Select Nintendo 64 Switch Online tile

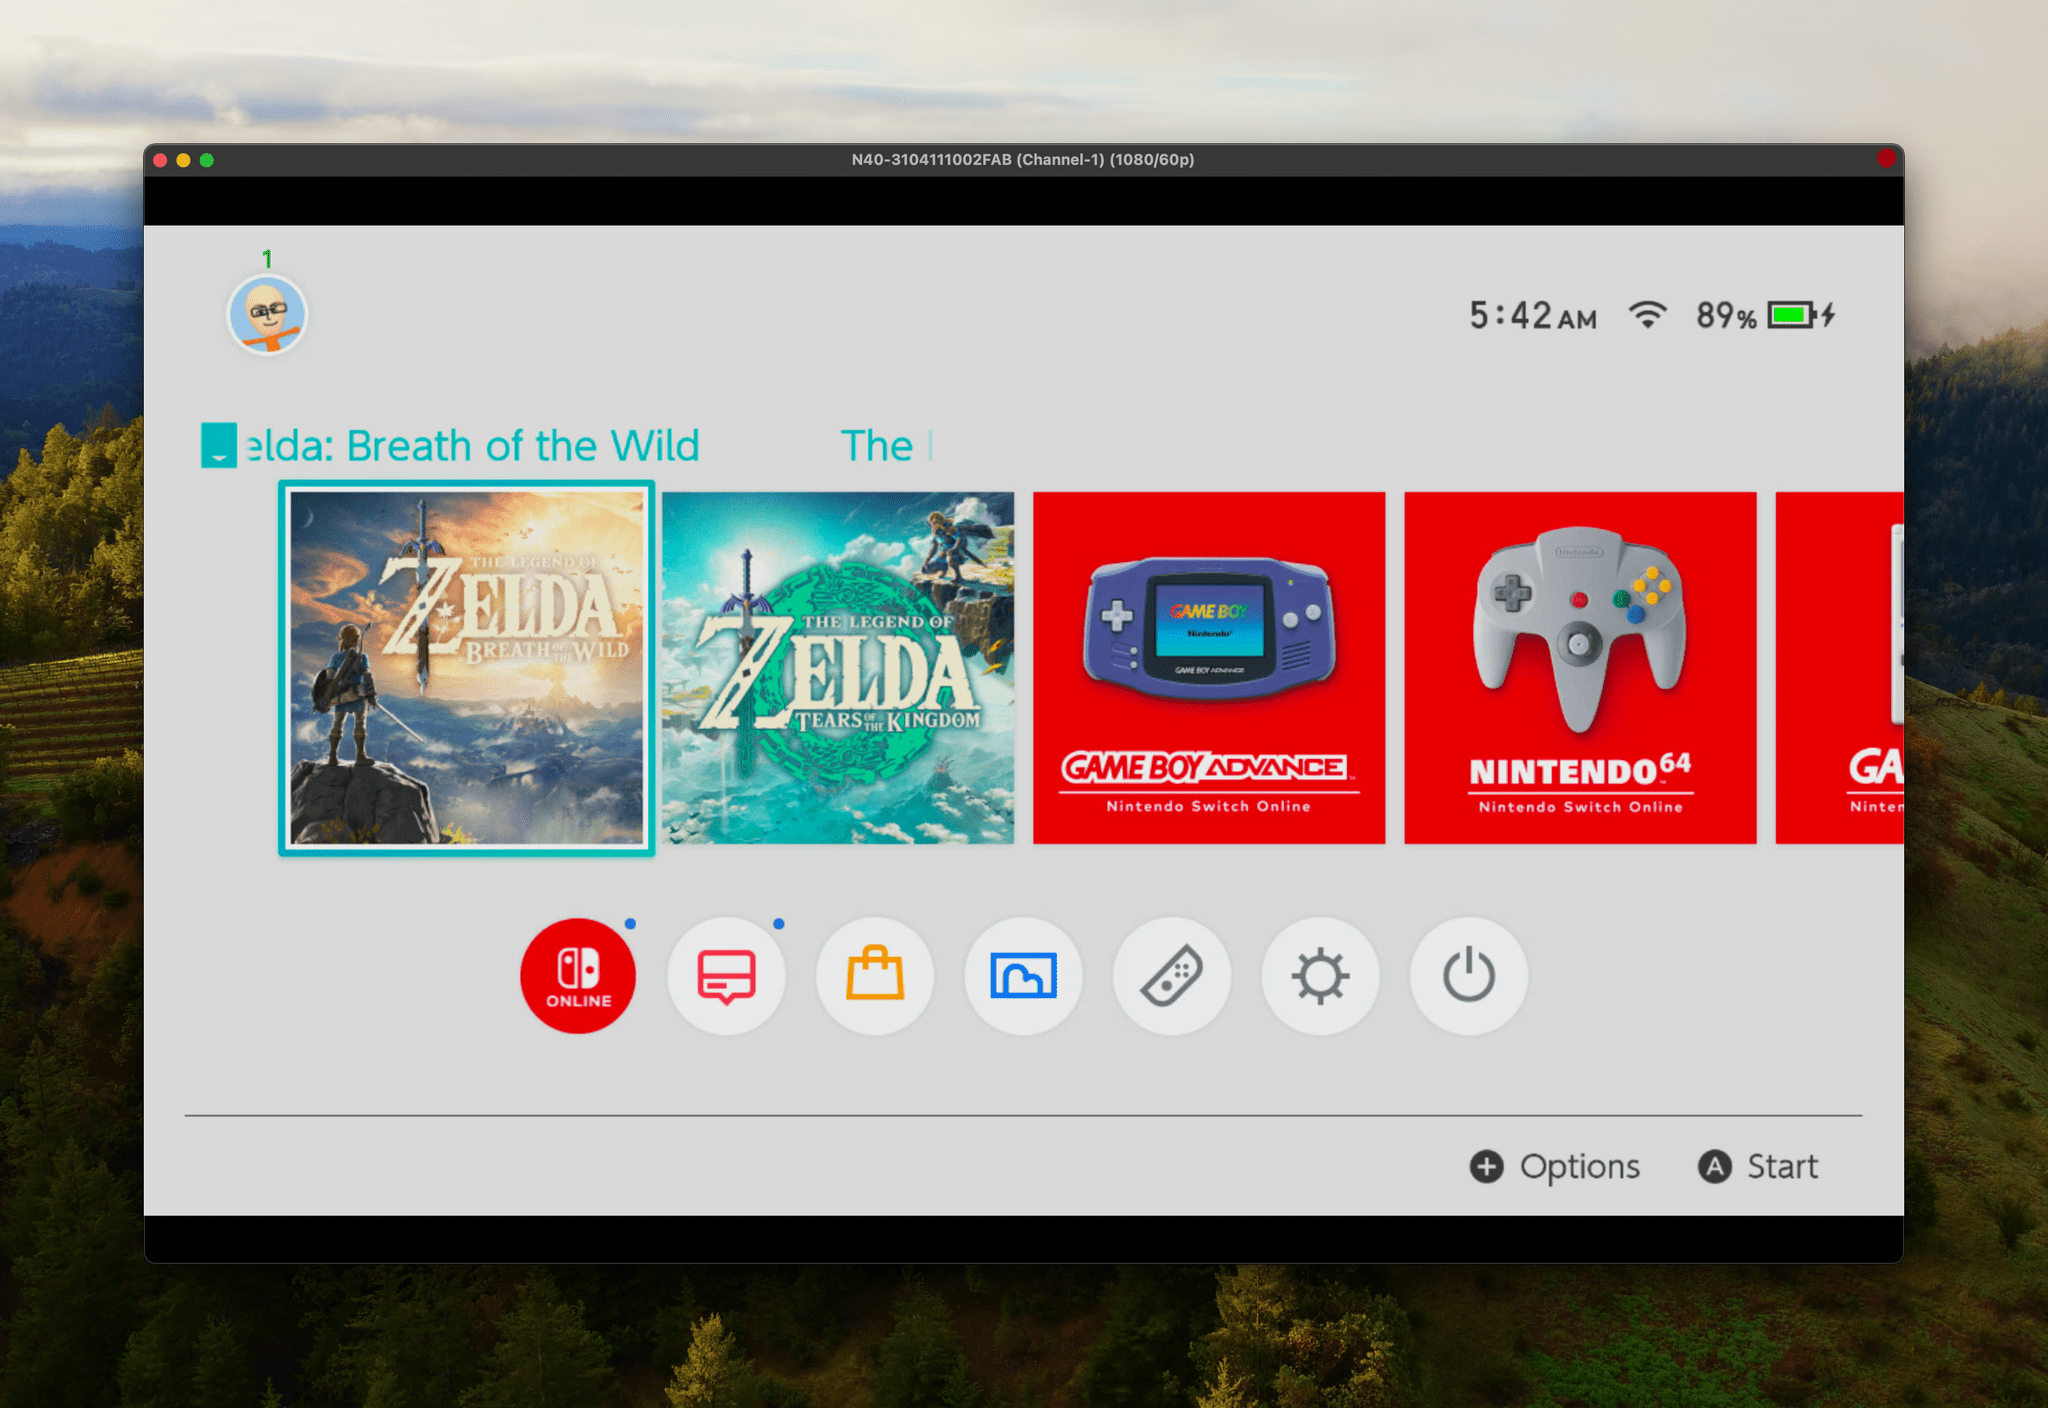tap(1580, 668)
